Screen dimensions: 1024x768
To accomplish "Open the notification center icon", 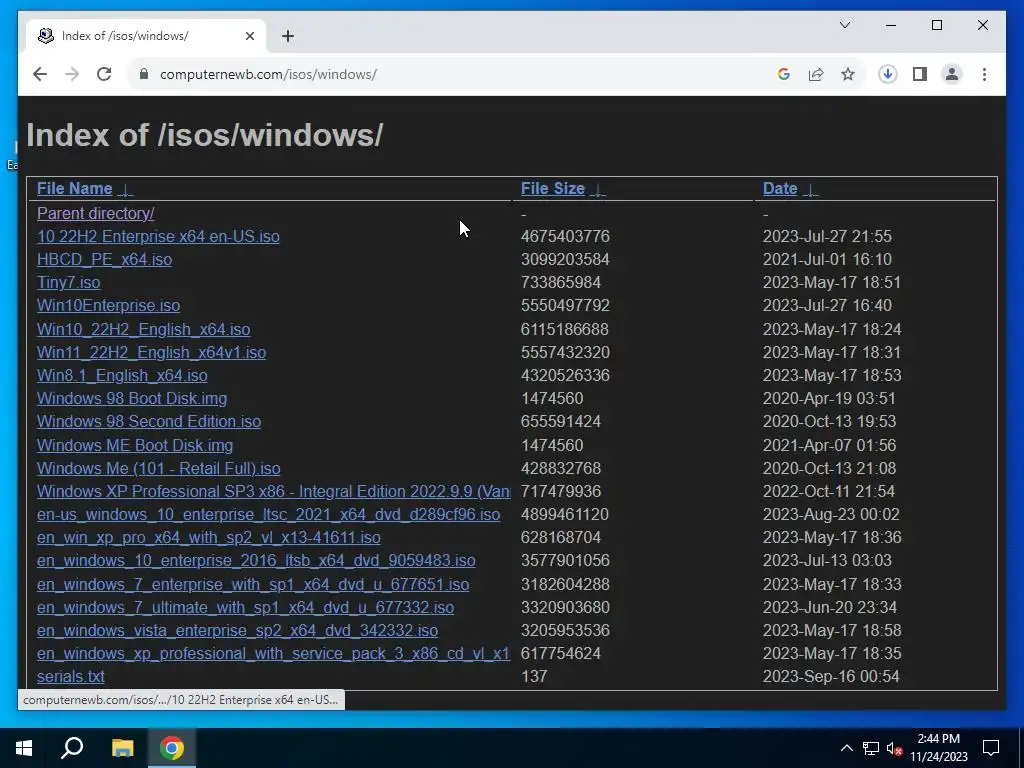I will tap(991, 748).
